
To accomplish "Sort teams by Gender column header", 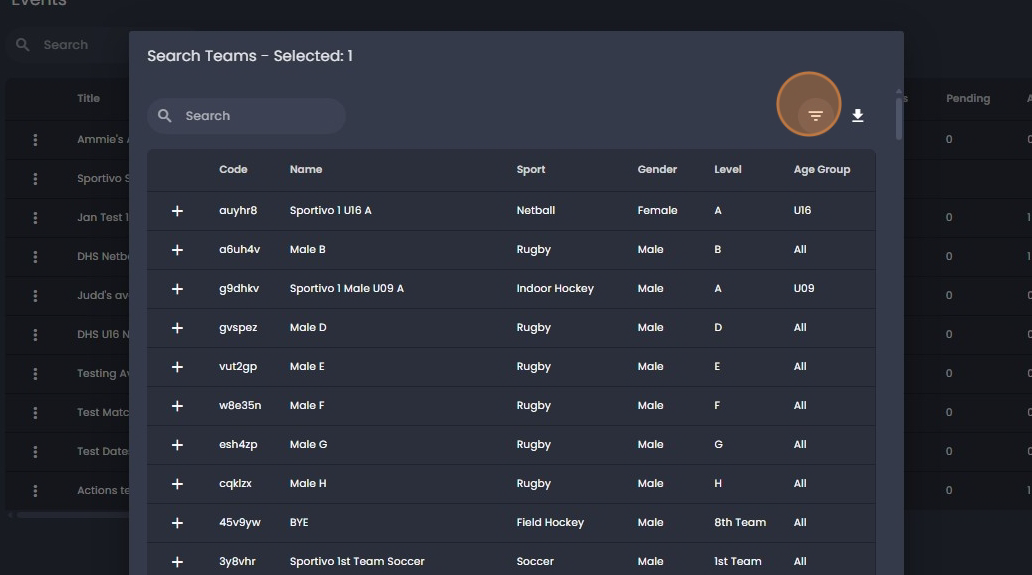I will click(657, 169).
